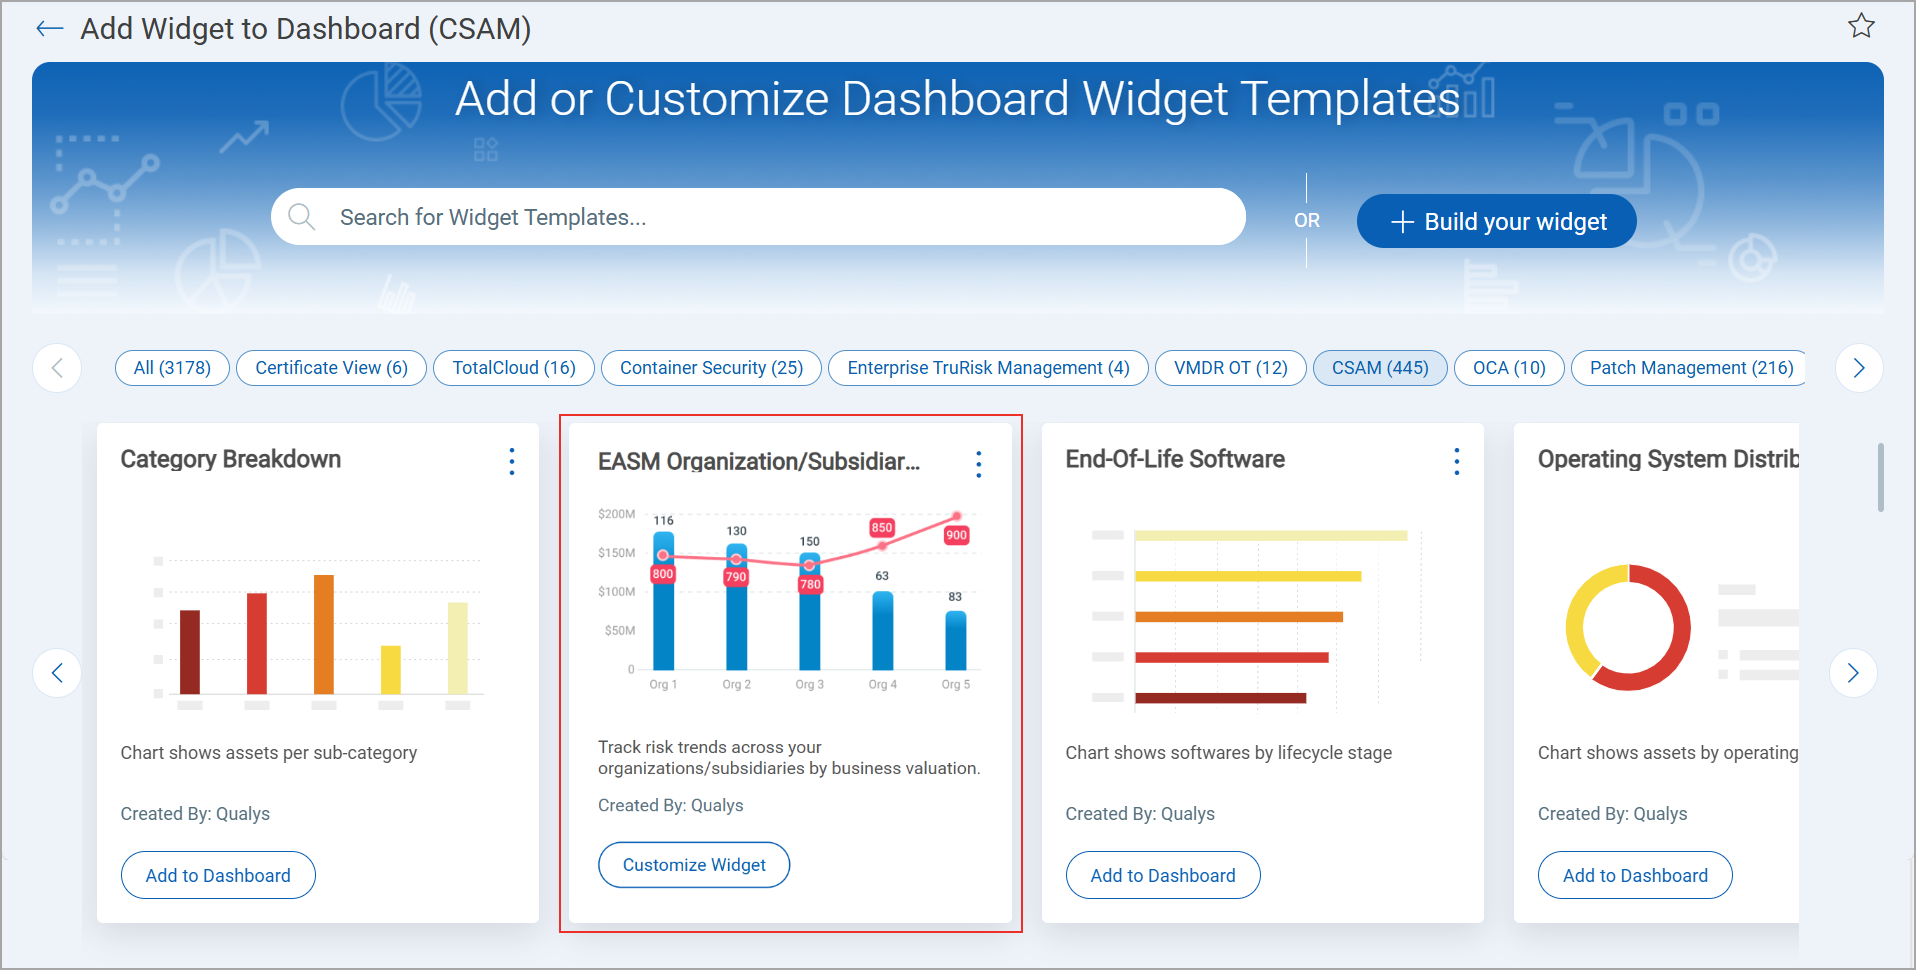Open the VMDR OT (12) tab
This screenshot has height=970, width=1916.
[x=1230, y=368]
